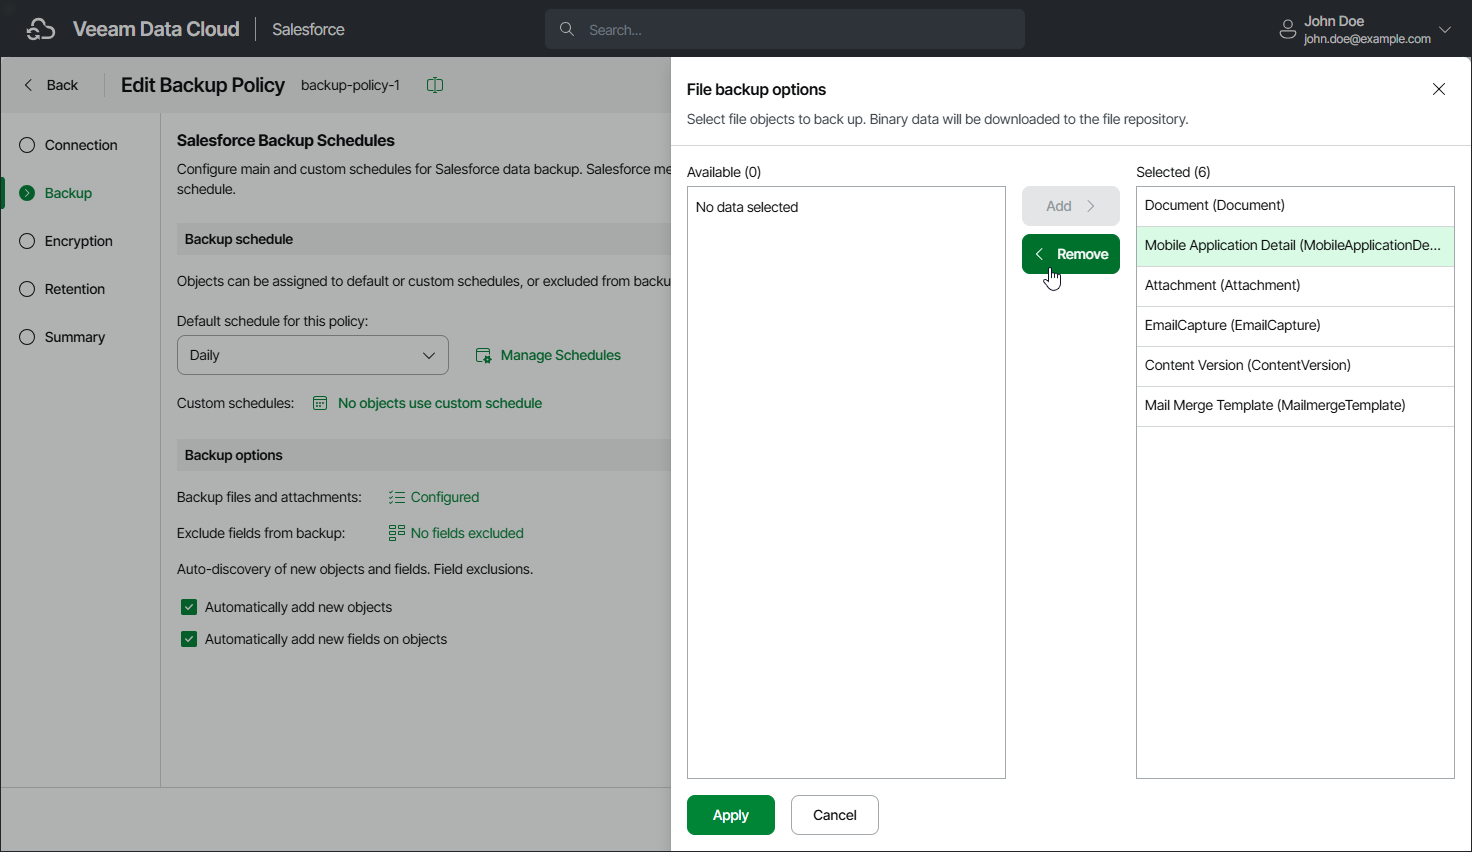
Task: Select Mobile Application Detail row
Action: click(1295, 246)
